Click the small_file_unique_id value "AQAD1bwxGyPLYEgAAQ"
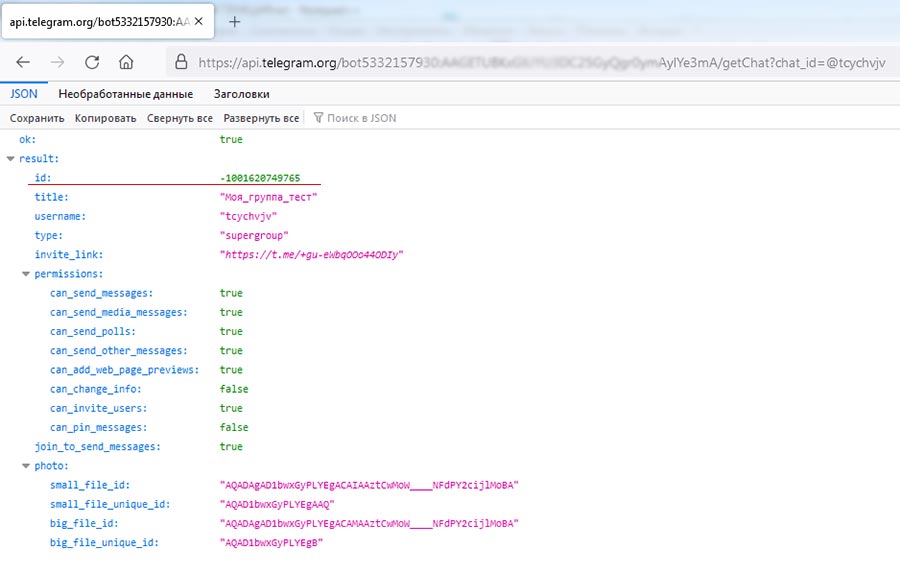 (277, 504)
